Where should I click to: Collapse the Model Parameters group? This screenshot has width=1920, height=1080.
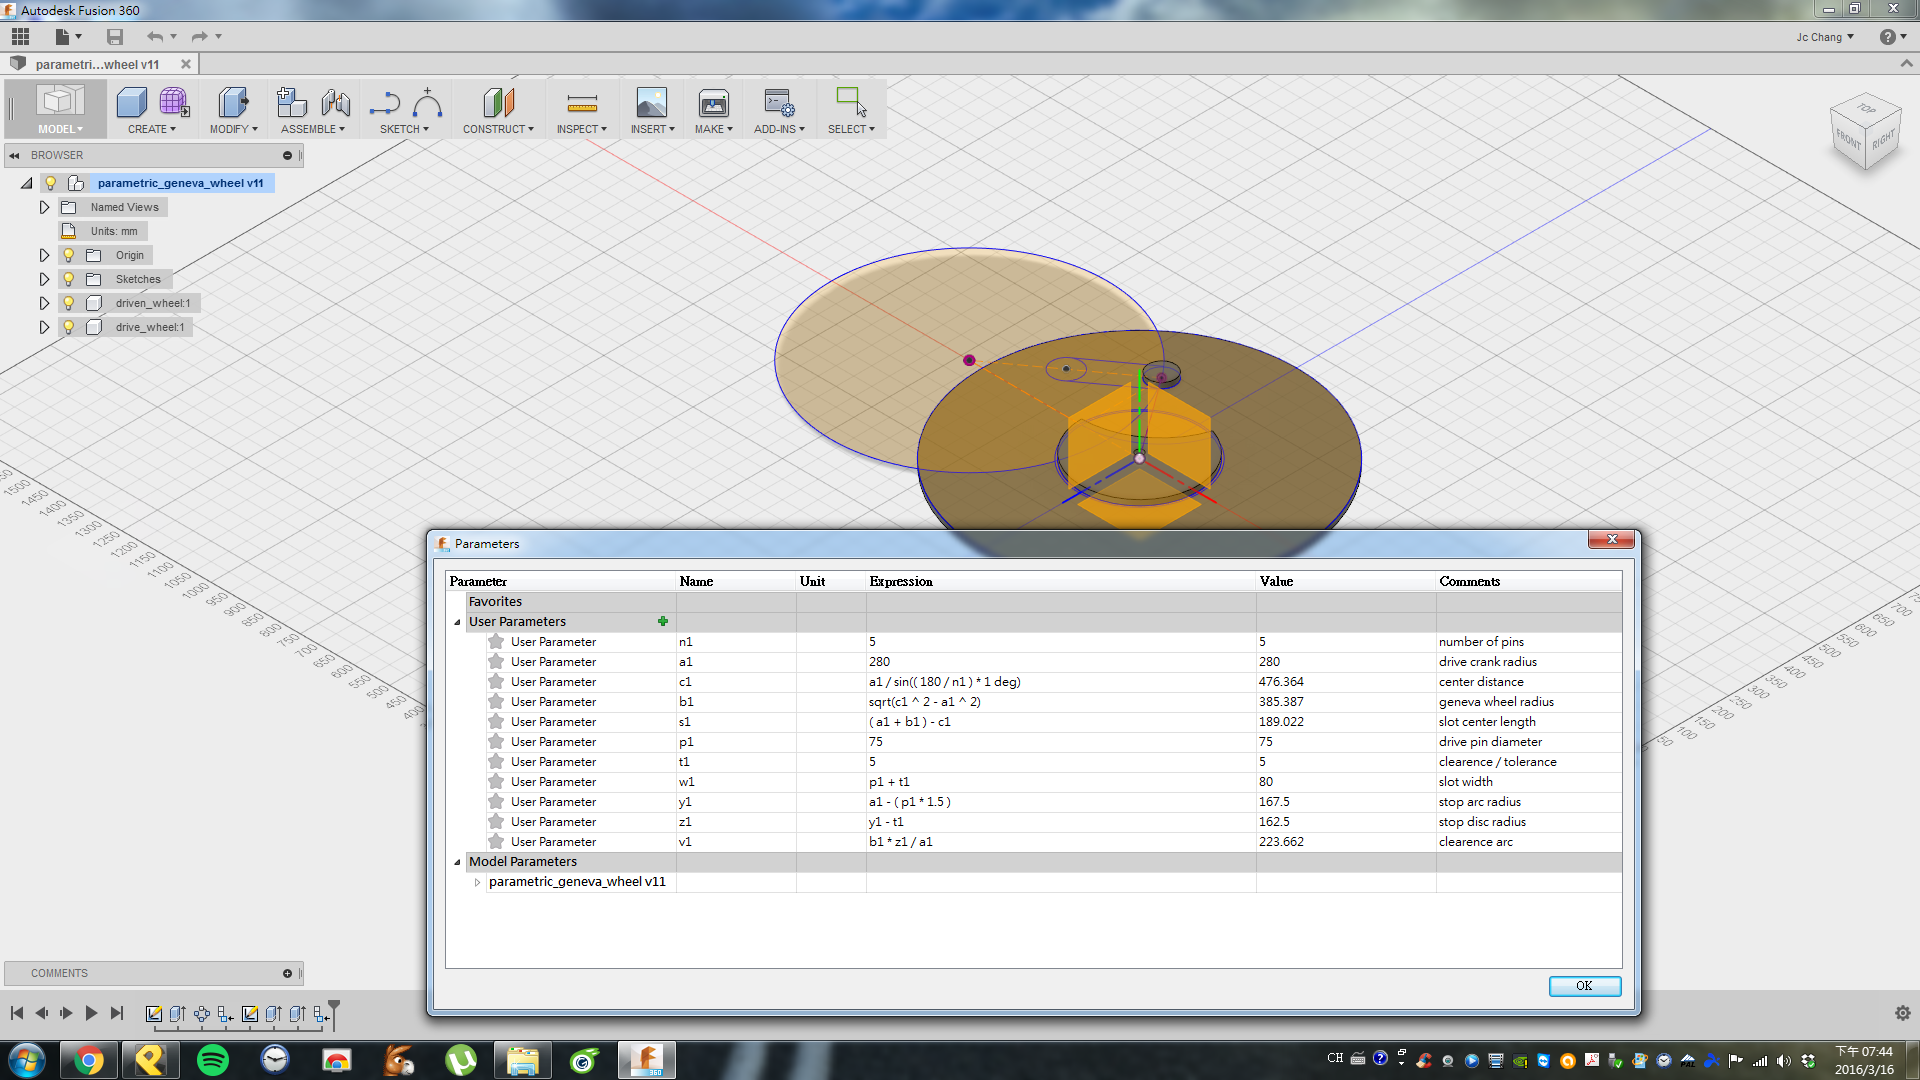coord(458,862)
